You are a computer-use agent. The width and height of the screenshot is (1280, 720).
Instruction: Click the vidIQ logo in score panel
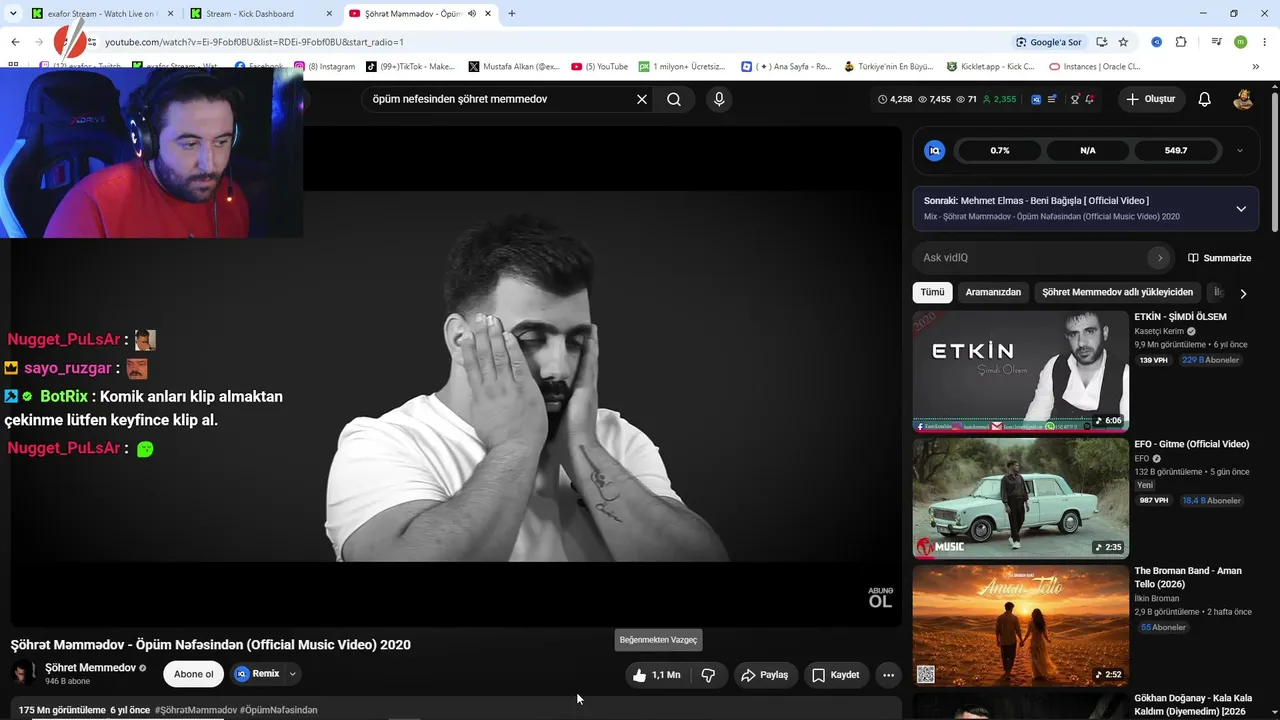[935, 151]
